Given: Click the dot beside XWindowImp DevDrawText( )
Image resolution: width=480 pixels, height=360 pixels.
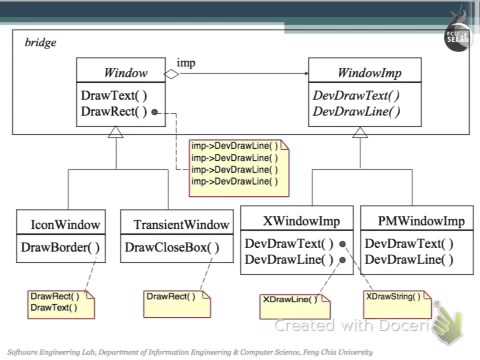Looking at the screenshot, I should (x=342, y=244).
